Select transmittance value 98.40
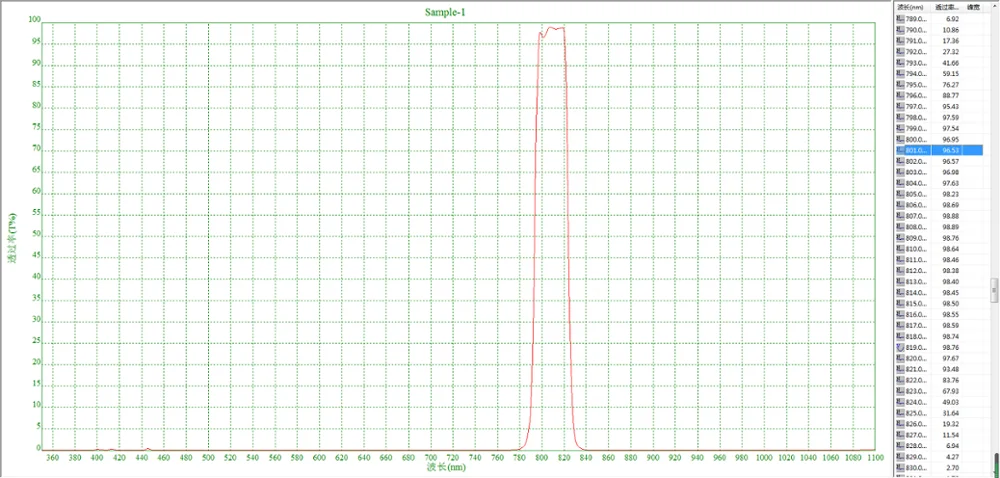 (x=950, y=282)
